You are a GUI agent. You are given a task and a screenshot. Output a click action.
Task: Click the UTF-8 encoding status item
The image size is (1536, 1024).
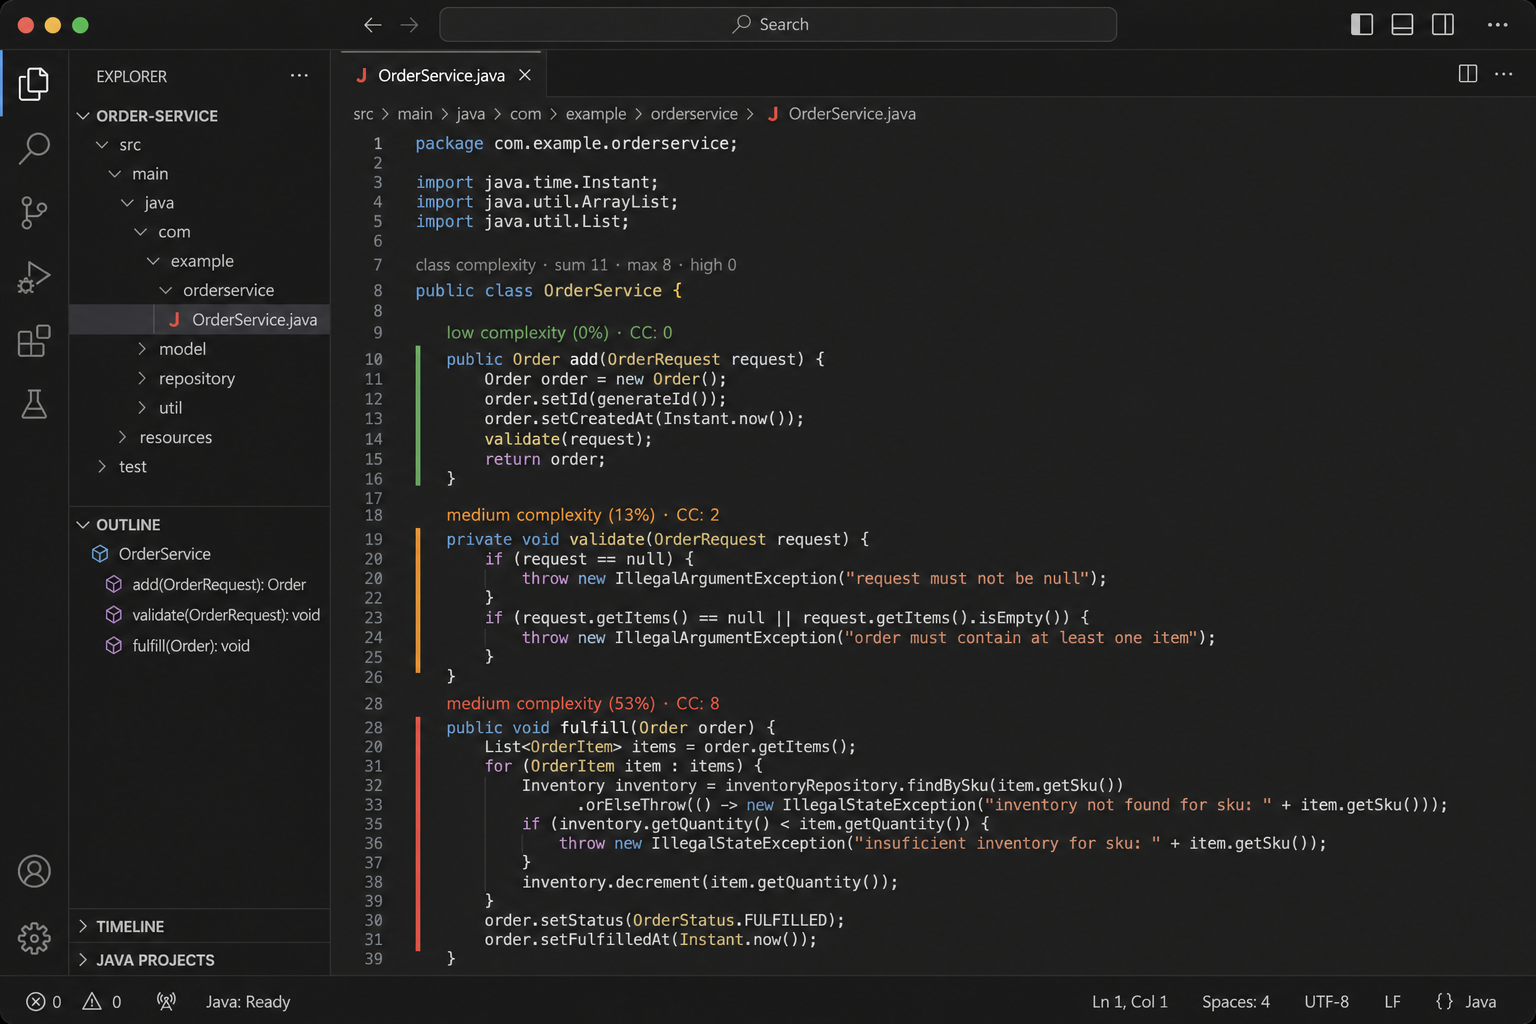(x=1327, y=1001)
